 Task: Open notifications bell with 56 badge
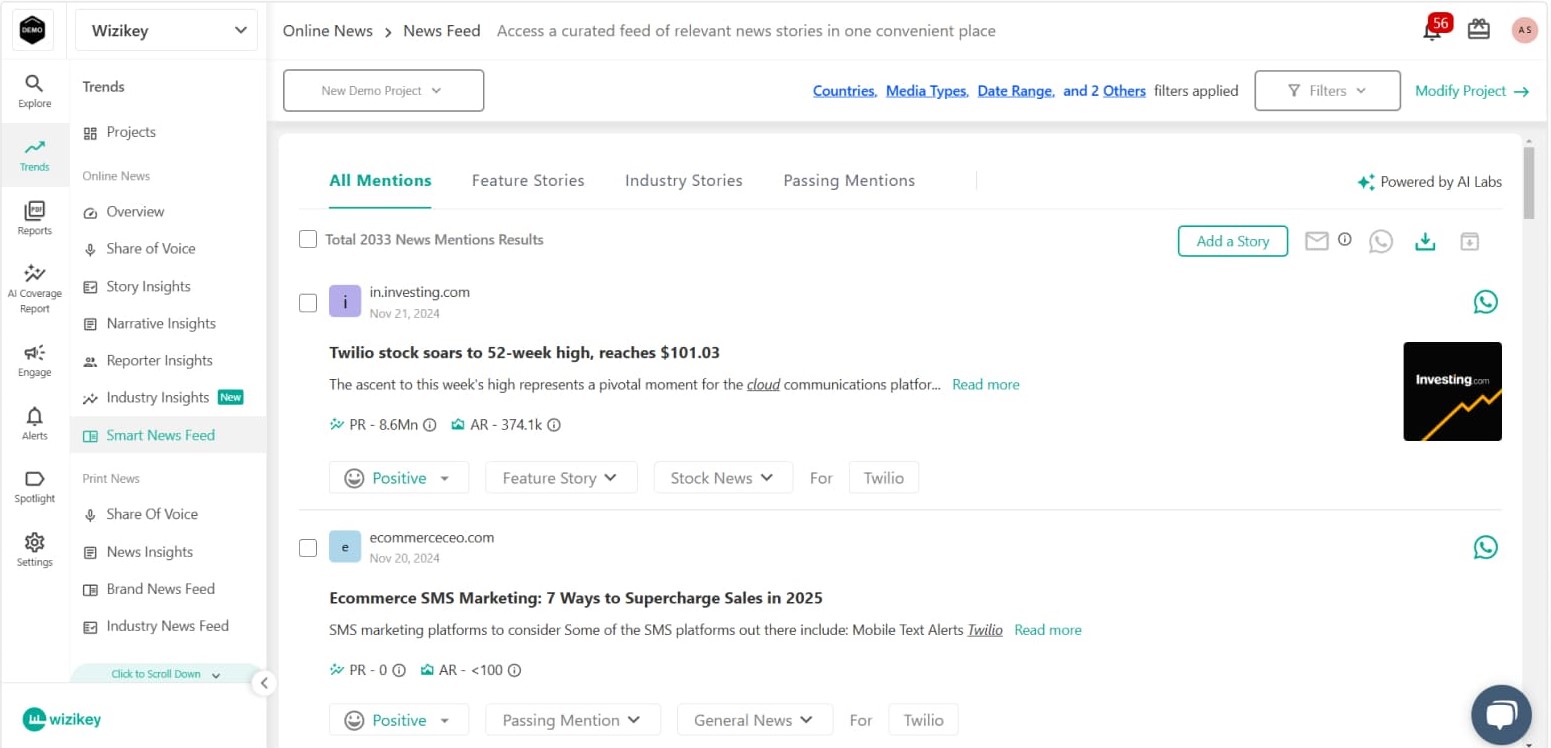[x=1434, y=28]
